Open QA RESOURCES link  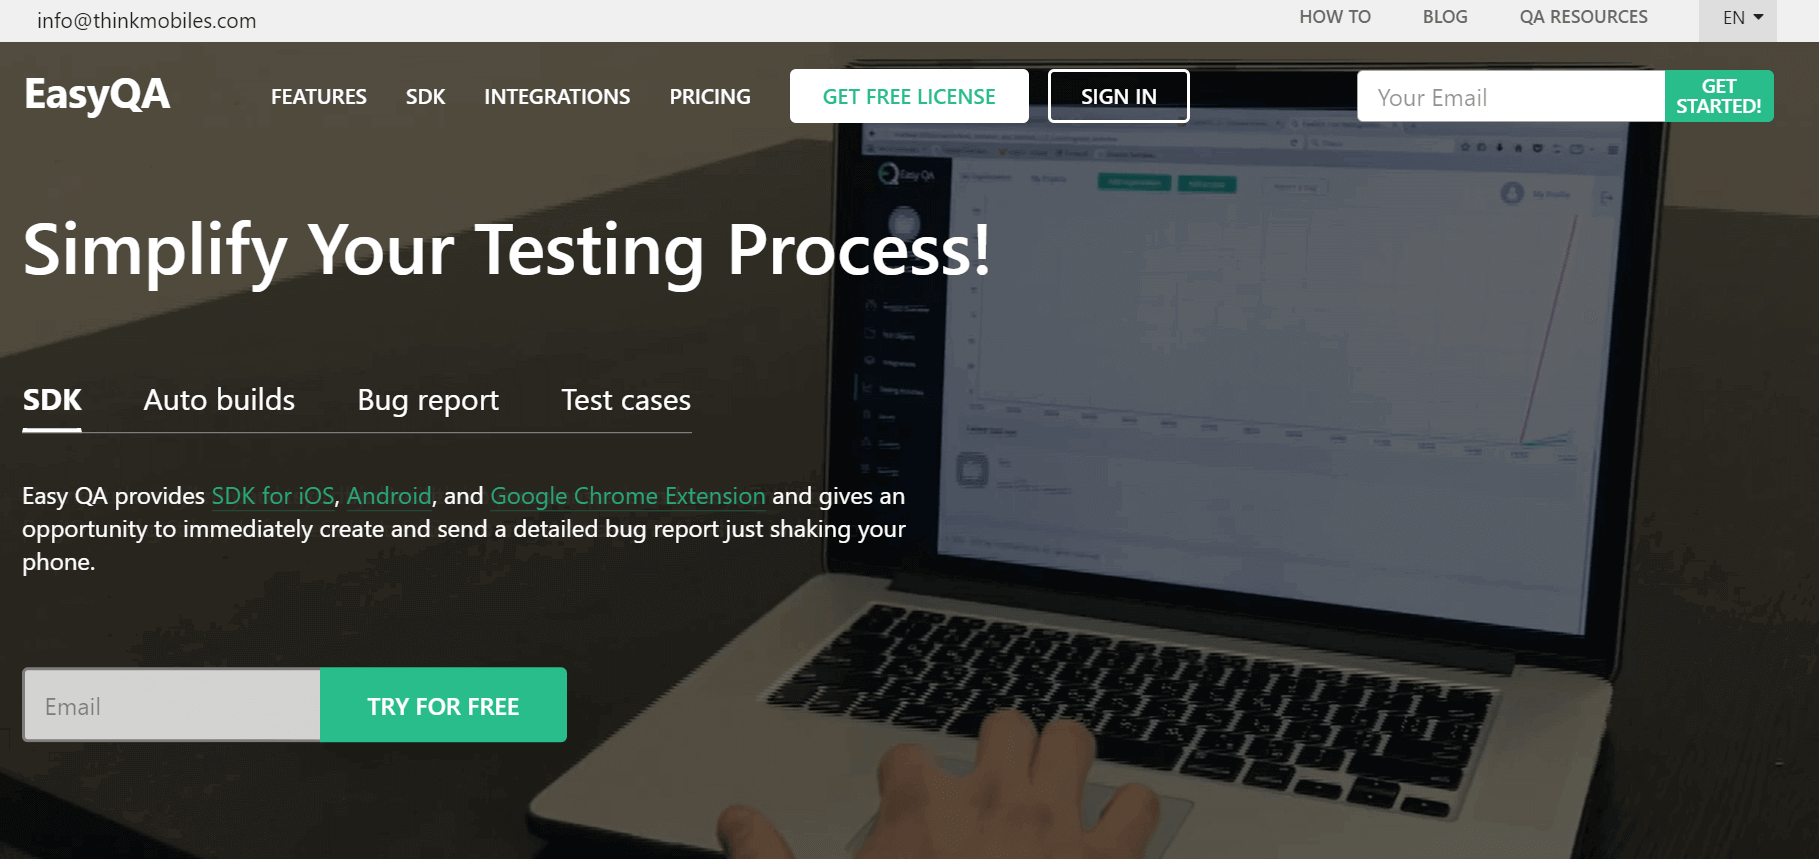coord(1583,17)
